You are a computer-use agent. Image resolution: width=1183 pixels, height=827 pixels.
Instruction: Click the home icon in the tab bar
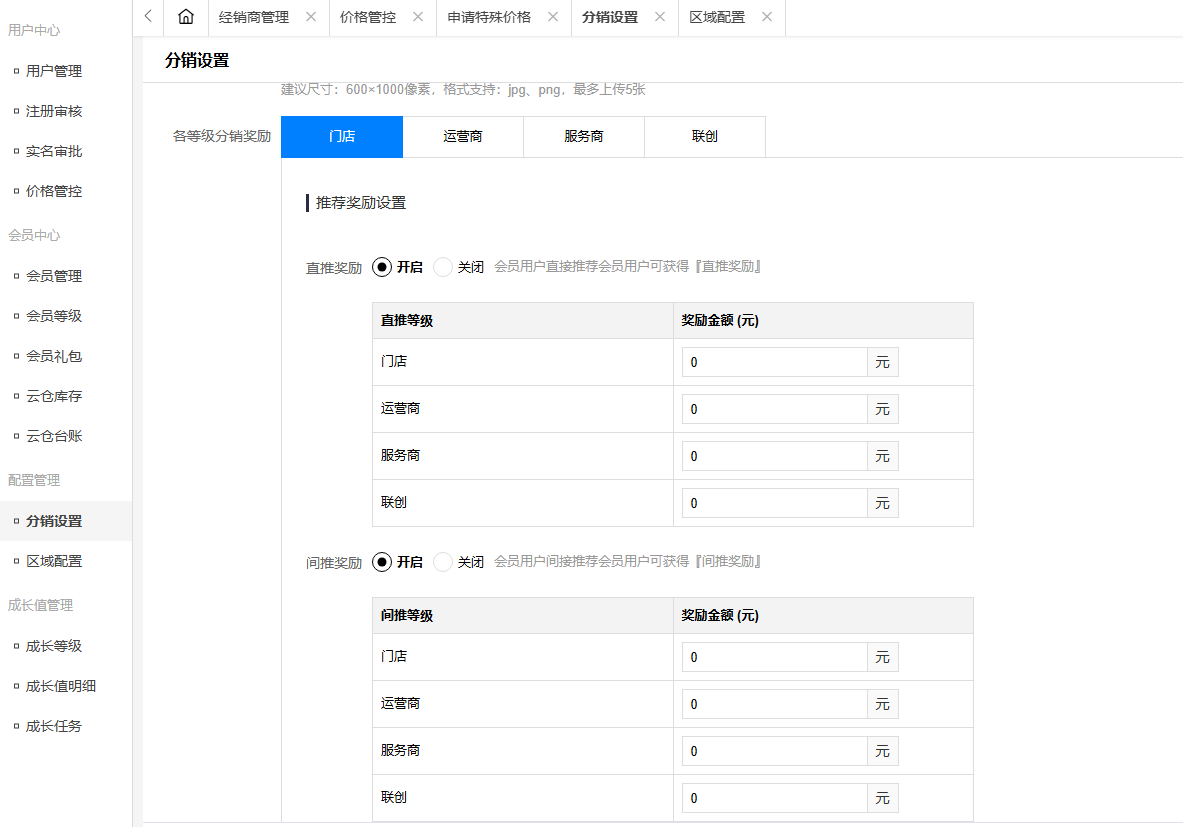(x=185, y=17)
